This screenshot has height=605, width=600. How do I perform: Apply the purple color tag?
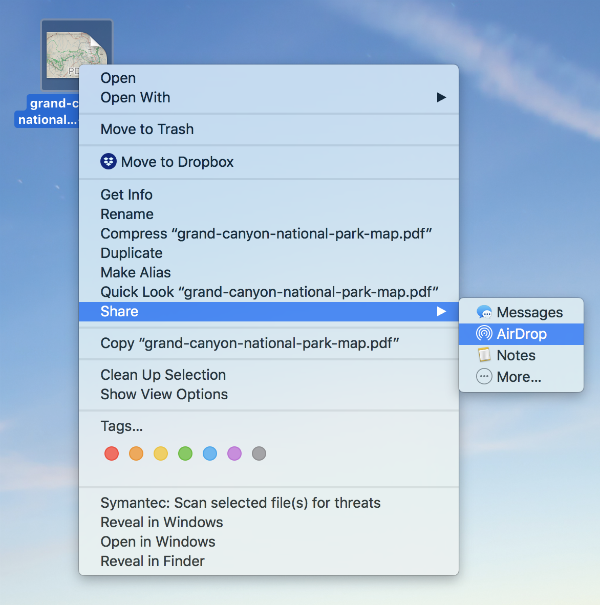click(234, 454)
